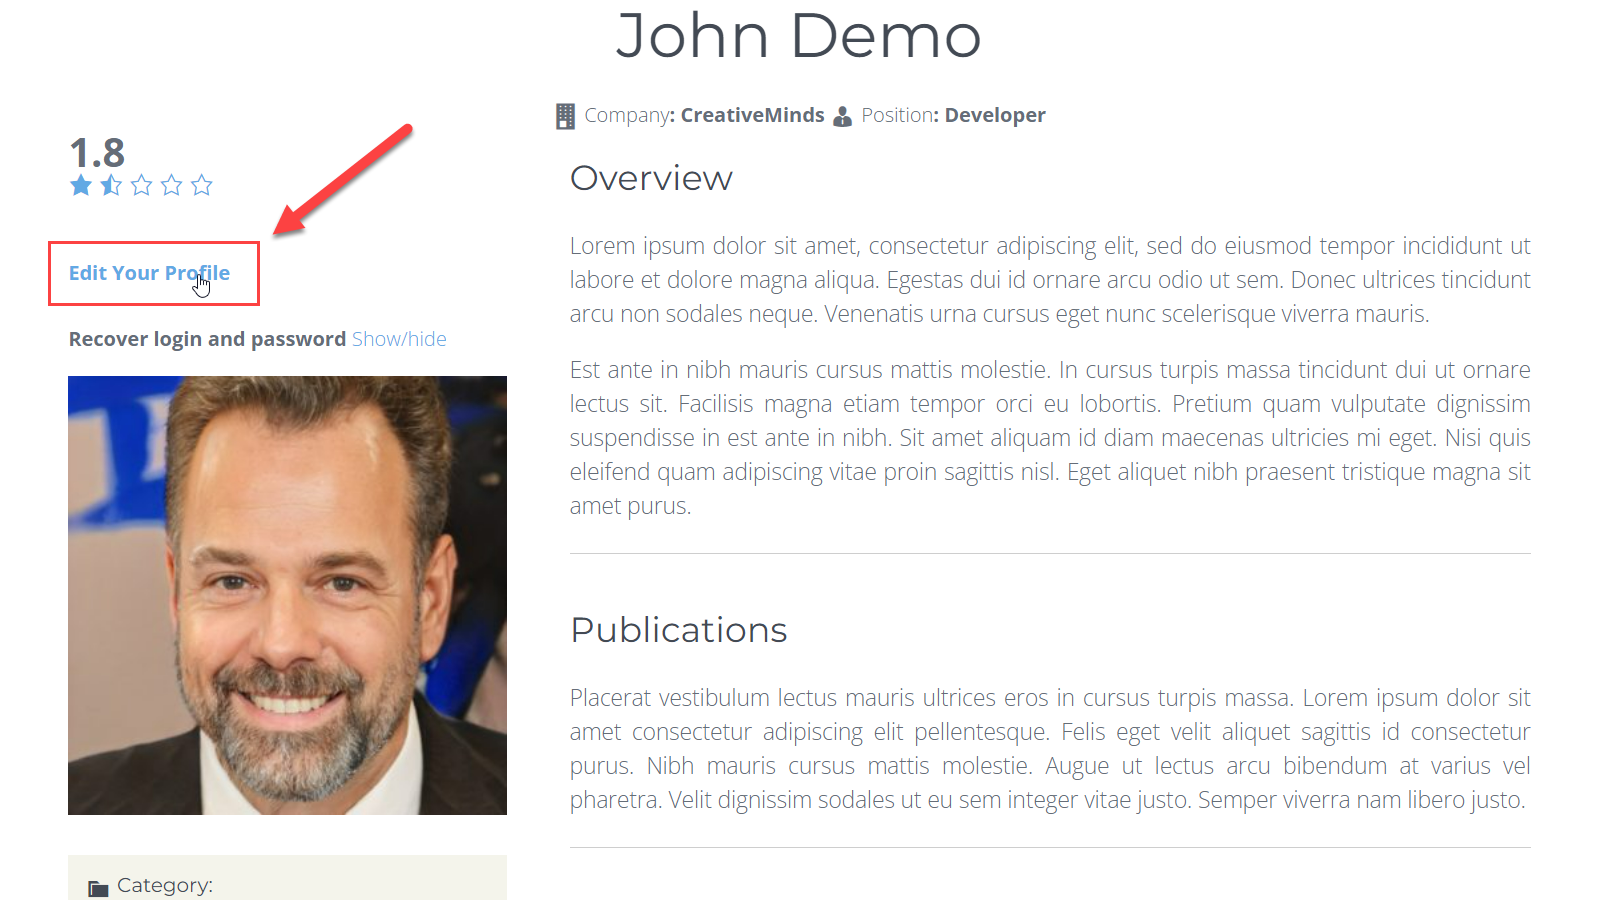The height and width of the screenshot is (900, 1600).
Task: Click the paragraph beginning 'Est ante in nibh'
Action: pyautogui.click(x=1050, y=438)
